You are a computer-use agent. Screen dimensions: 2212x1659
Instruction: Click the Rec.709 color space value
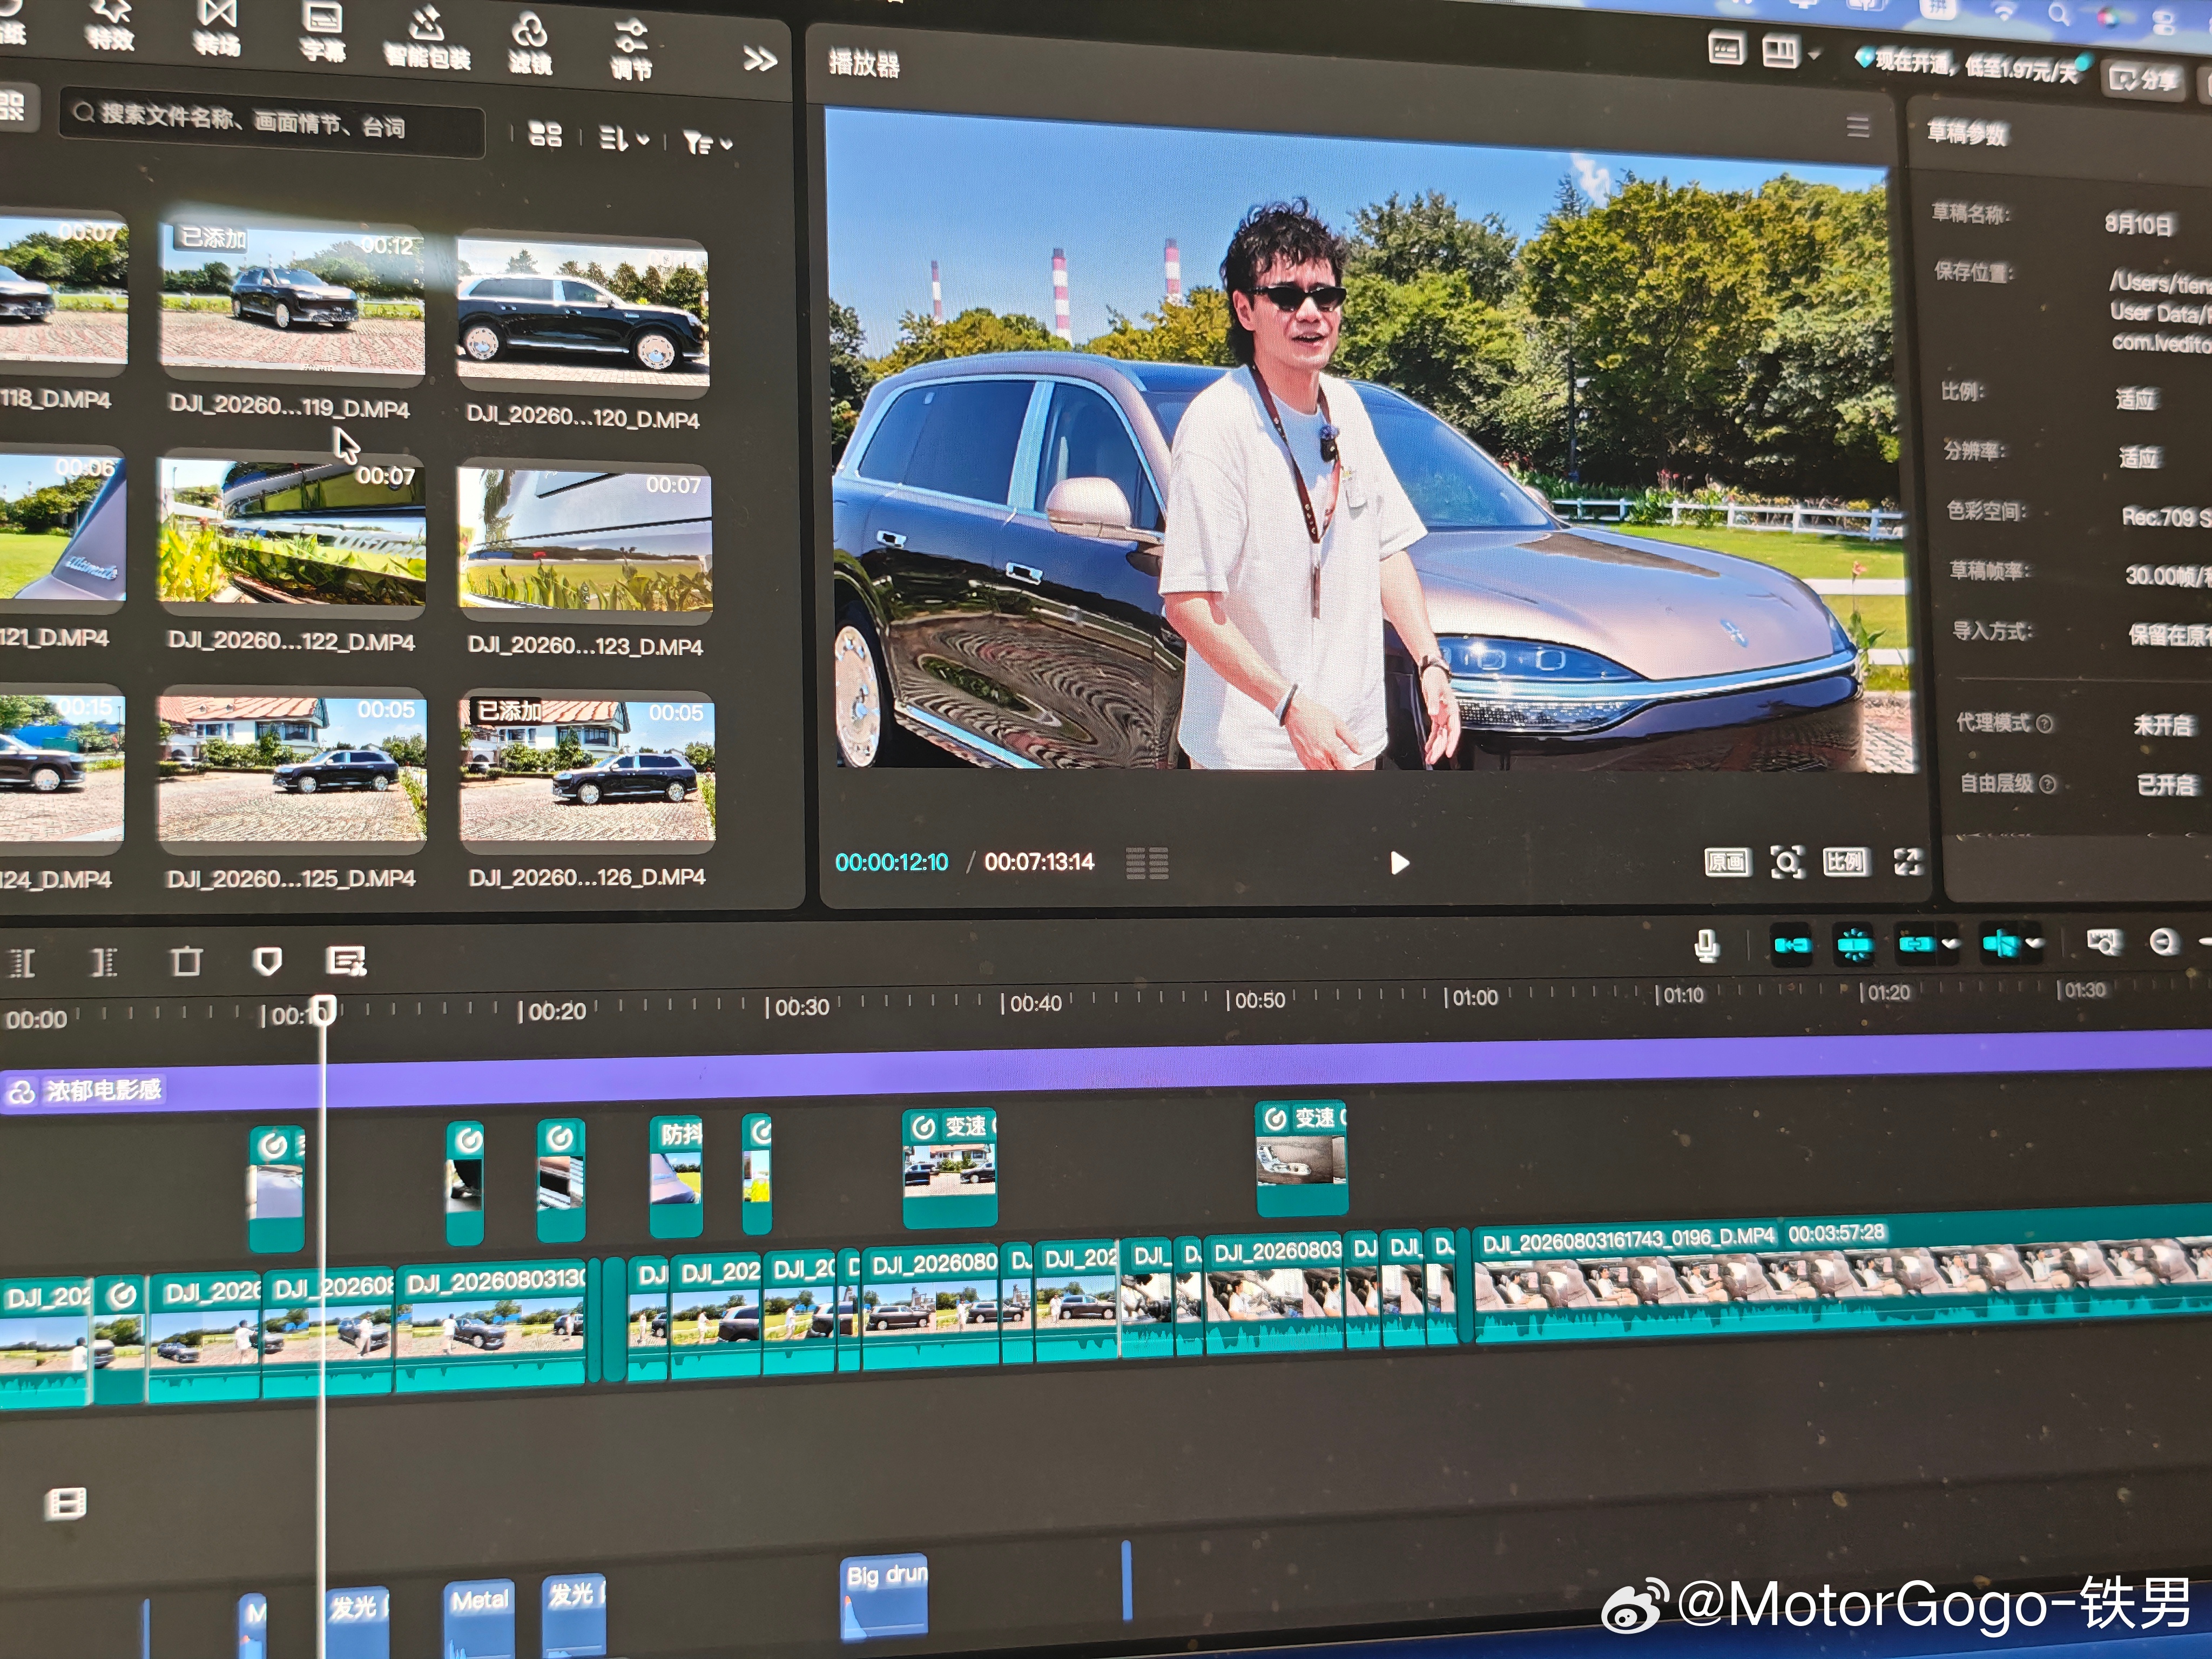[x=2166, y=517]
